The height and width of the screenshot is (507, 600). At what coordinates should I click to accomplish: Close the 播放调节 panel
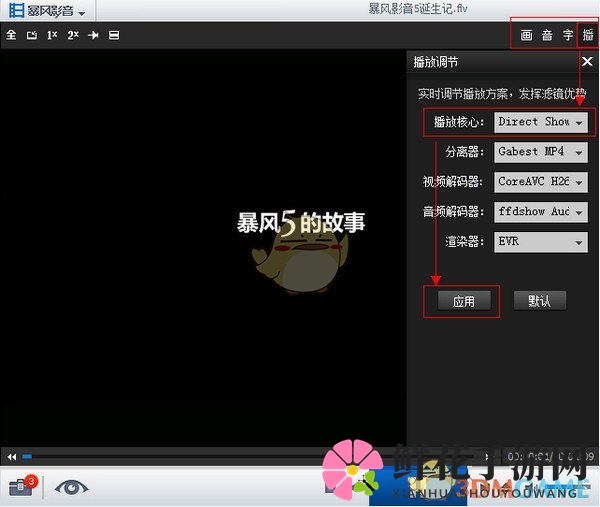(x=587, y=61)
